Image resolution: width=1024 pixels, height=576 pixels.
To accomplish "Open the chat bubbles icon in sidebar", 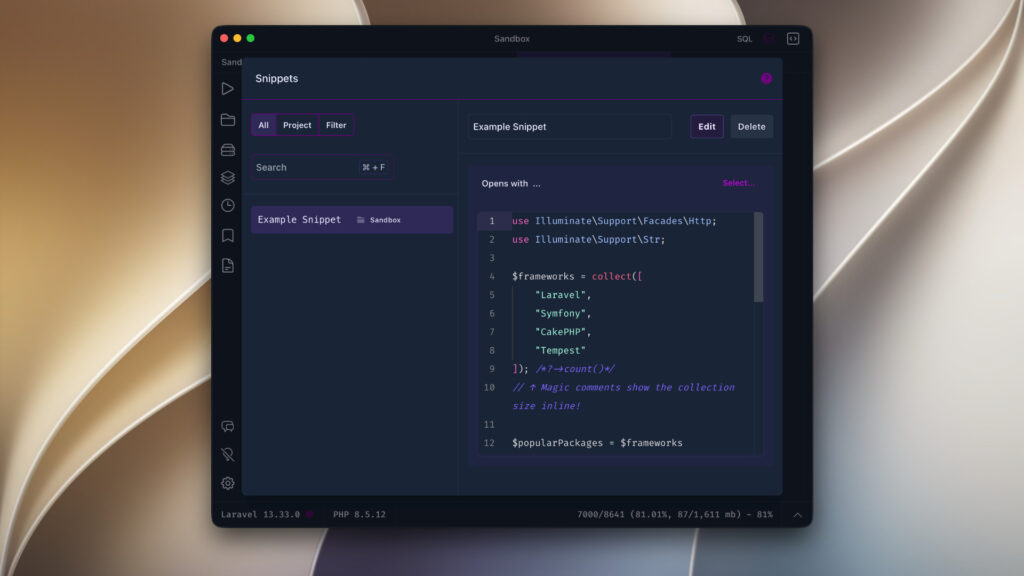I will (227, 426).
